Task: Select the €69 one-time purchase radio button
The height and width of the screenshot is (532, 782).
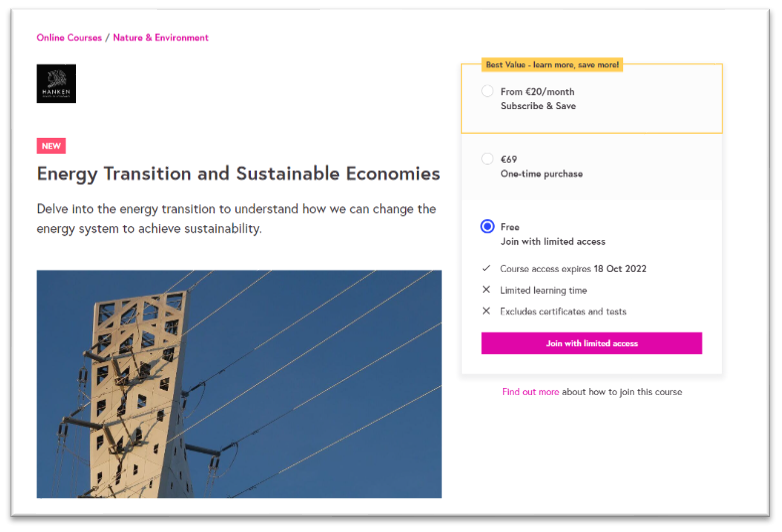Action: pos(487,159)
